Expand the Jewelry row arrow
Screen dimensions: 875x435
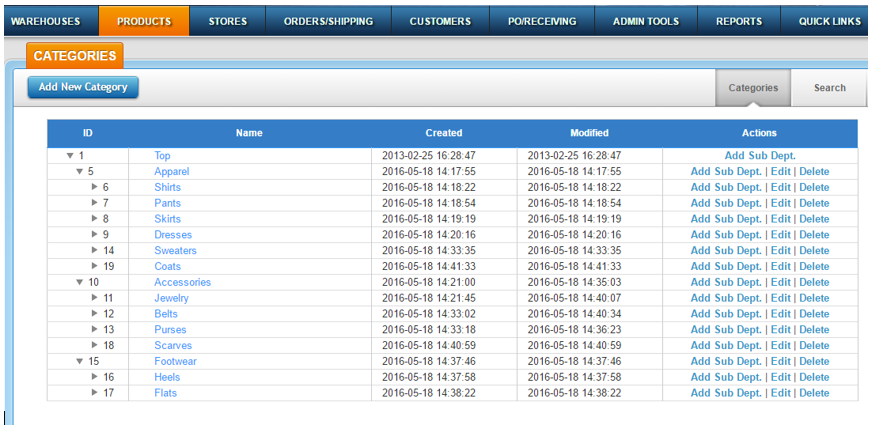coord(95,299)
